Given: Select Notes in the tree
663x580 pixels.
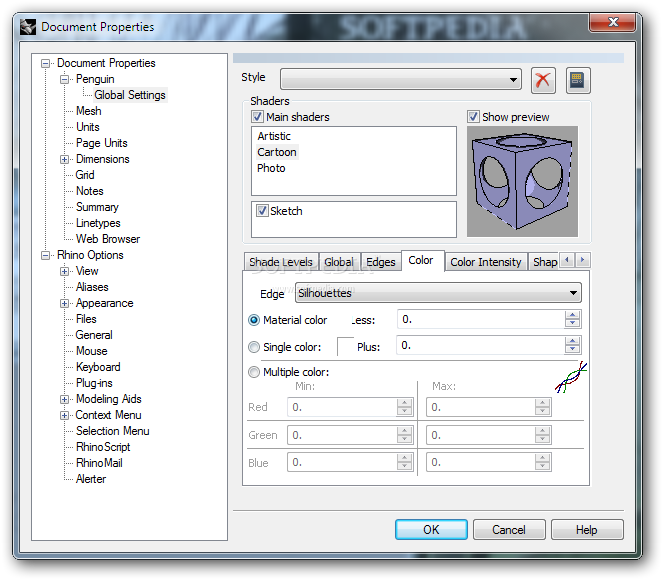Looking at the screenshot, I should pyautogui.click(x=90, y=191).
